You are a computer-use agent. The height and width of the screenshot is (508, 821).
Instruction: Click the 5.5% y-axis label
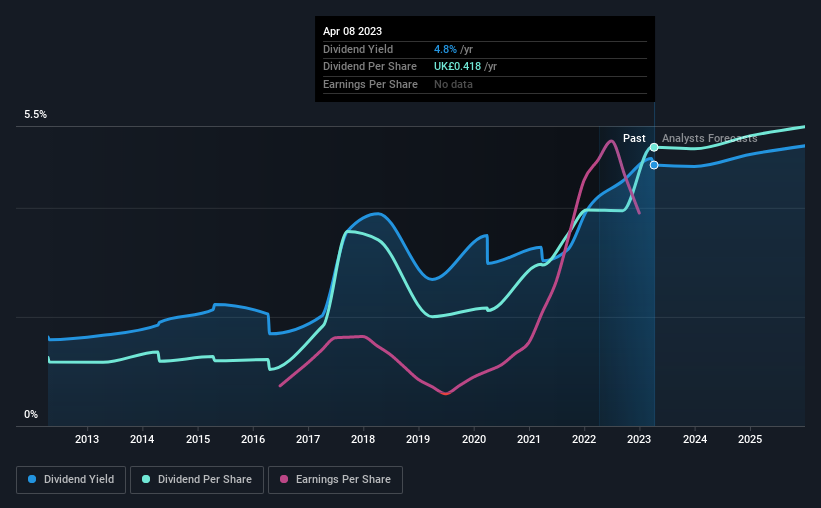(x=36, y=115)
